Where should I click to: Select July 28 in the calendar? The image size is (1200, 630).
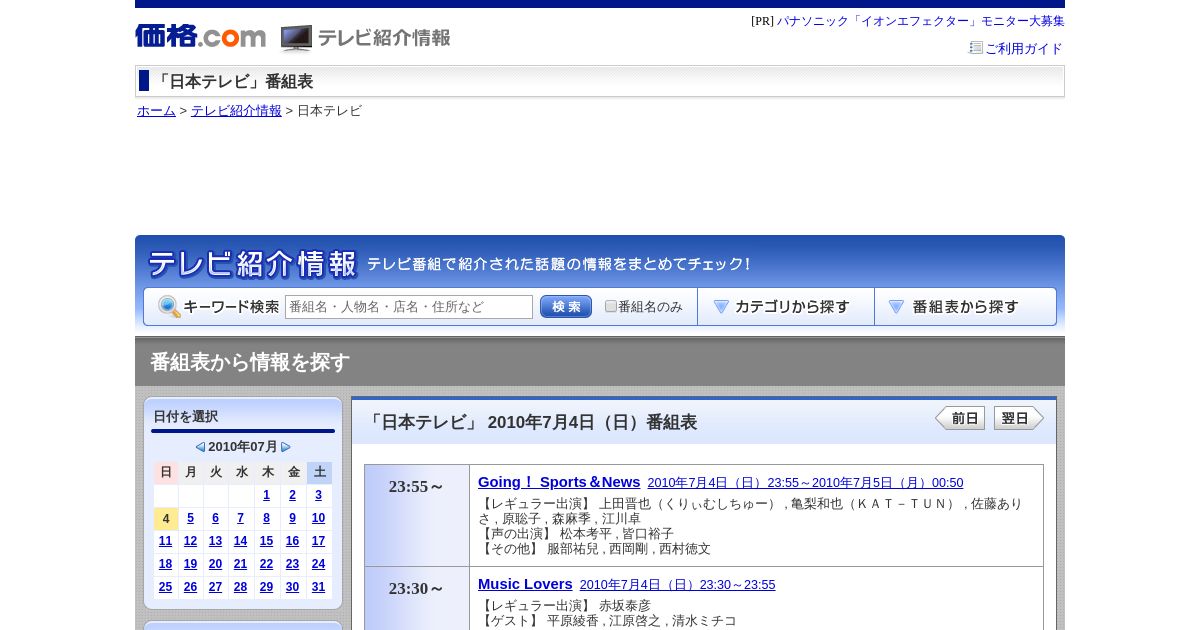[x=240, y=587]
